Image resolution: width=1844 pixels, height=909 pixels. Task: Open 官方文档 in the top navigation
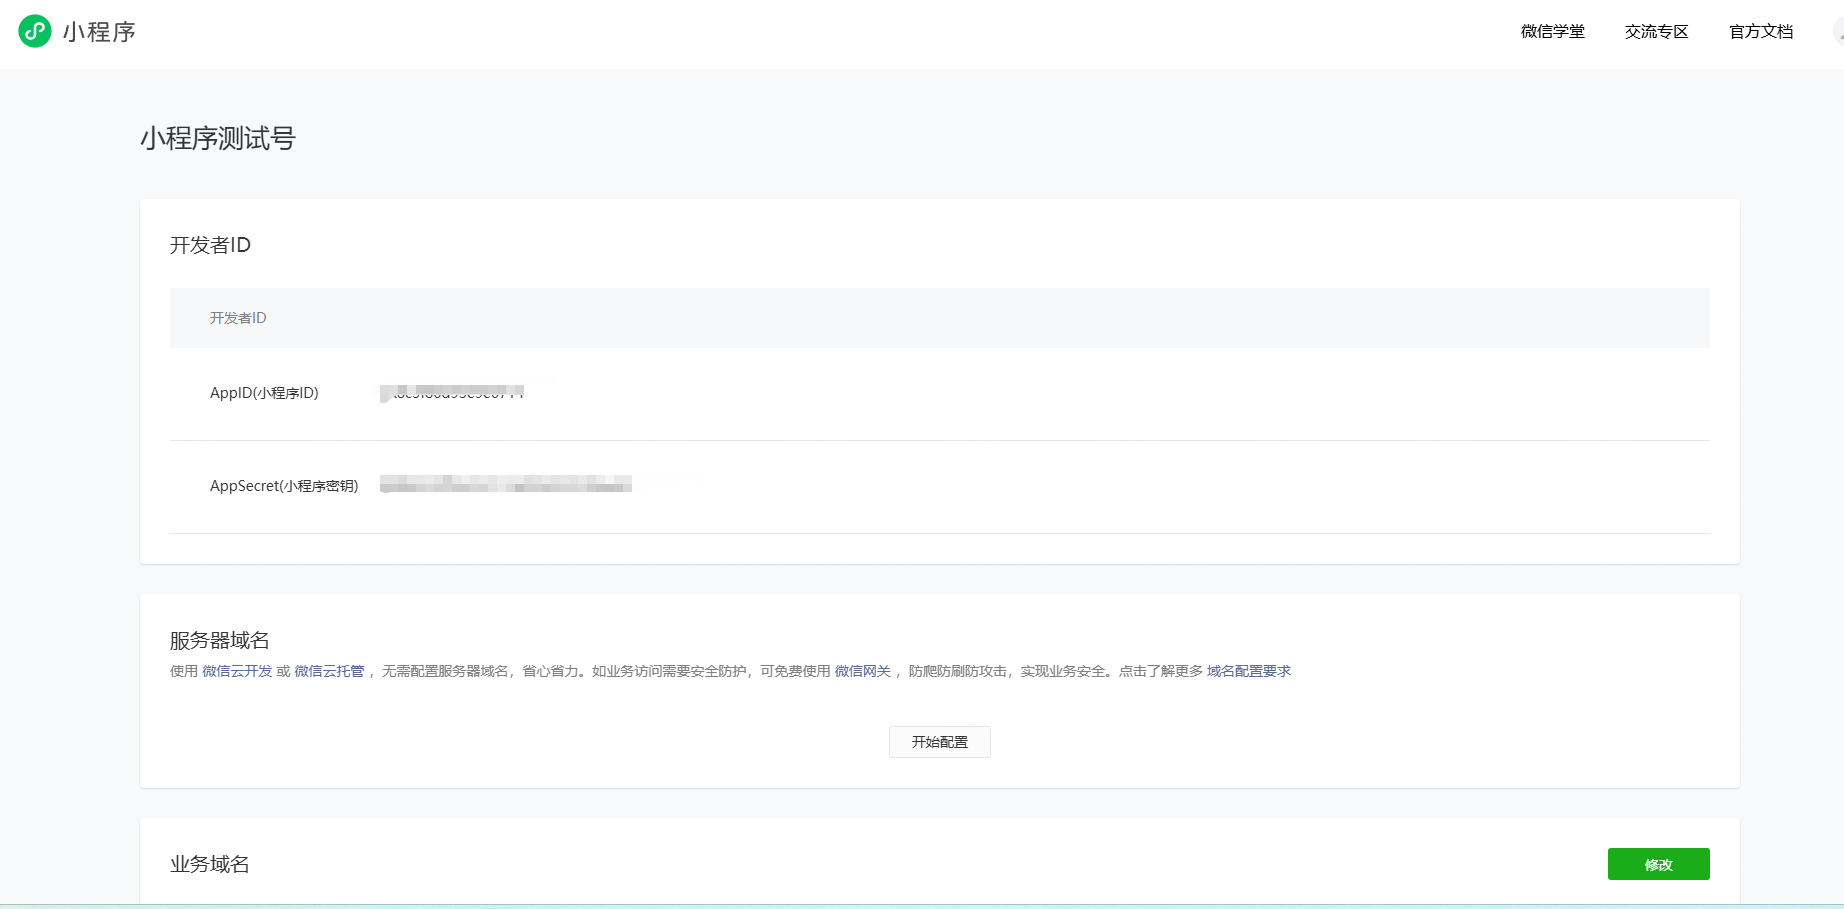[1761, 32]
